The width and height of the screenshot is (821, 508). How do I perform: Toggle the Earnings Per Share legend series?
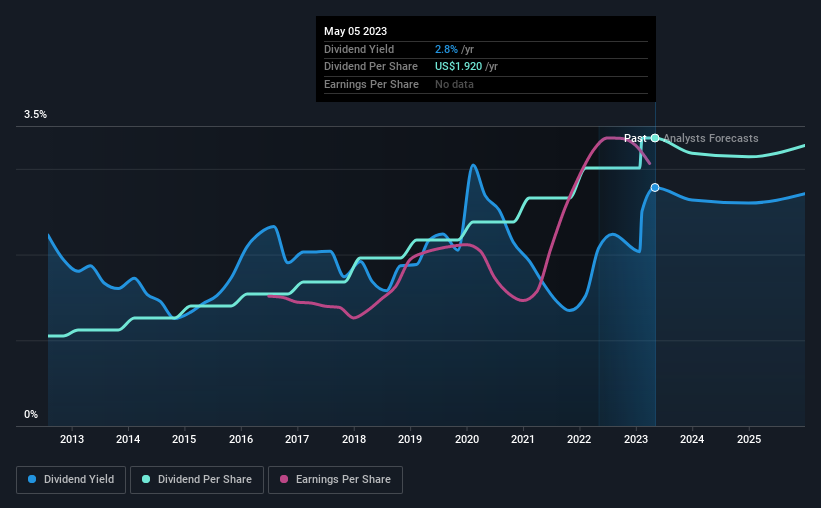335,480
